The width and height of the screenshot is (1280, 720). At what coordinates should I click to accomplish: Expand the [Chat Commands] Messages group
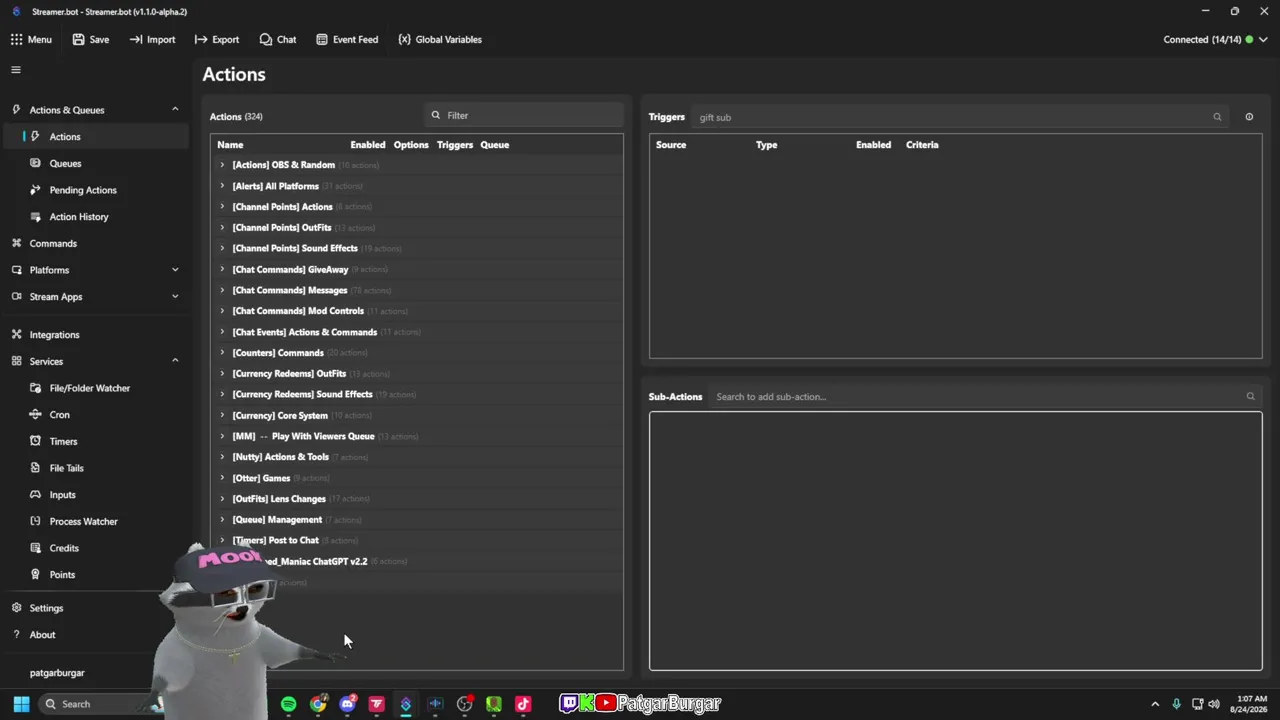coord(222,290)
